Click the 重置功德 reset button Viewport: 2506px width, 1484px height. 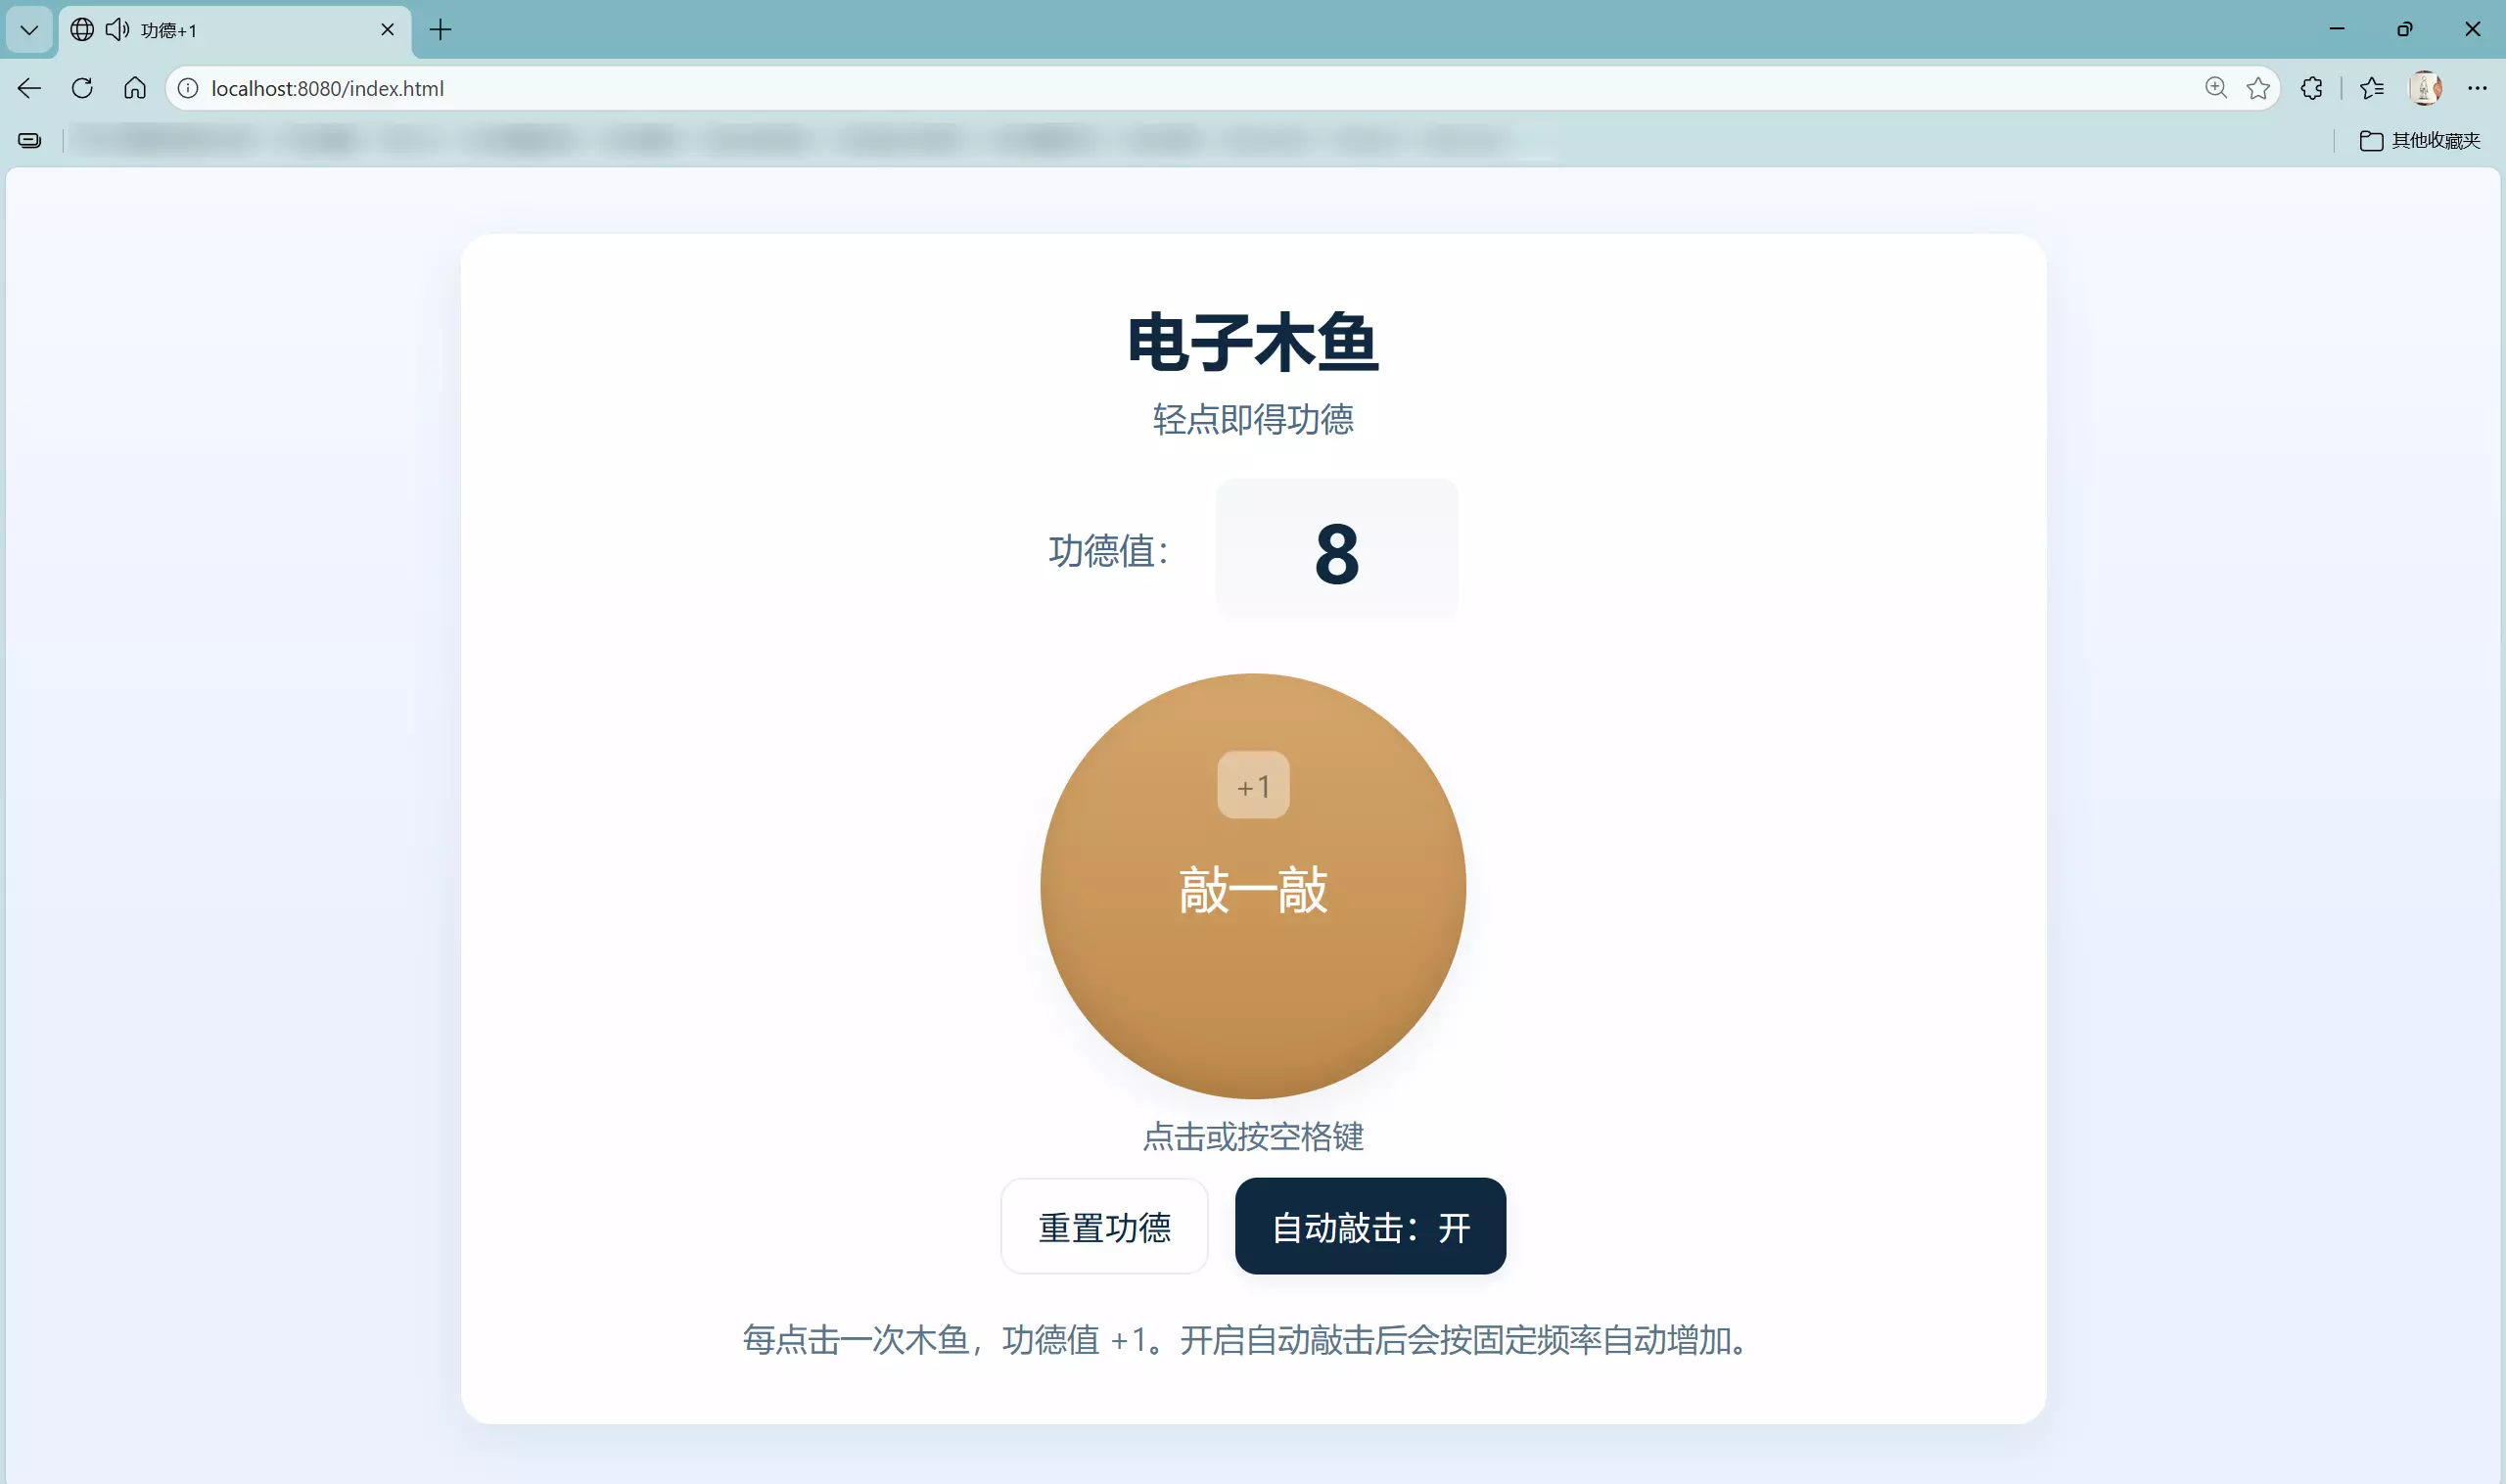click(1104, 1226)
